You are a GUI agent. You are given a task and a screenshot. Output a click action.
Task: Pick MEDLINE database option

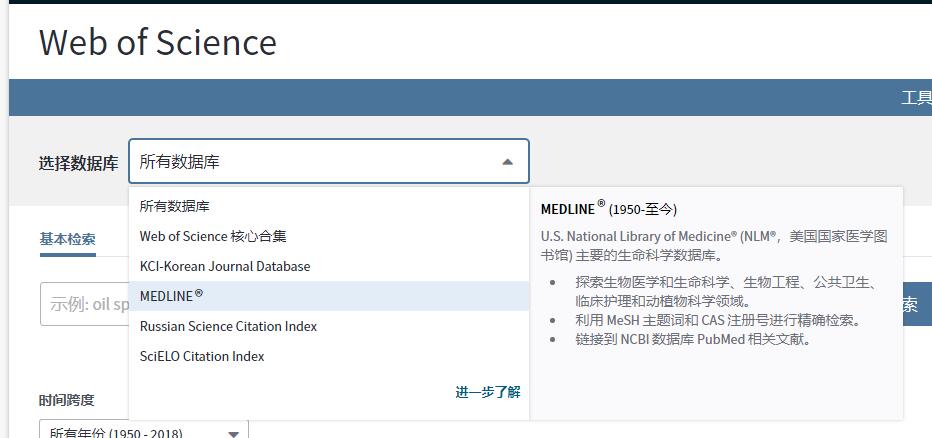[329, 295]
